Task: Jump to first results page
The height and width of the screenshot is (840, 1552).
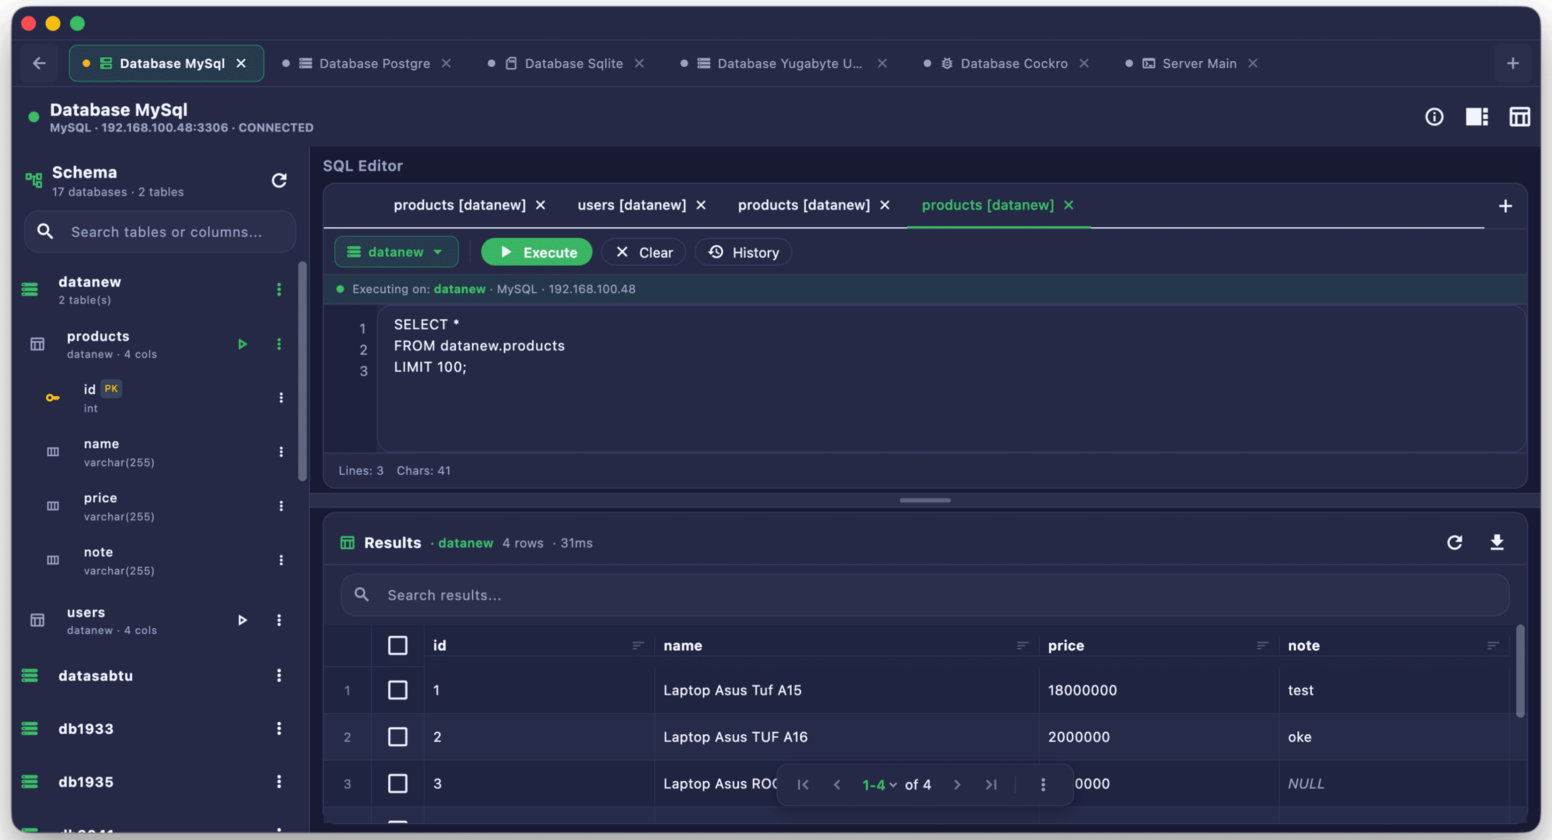Action: [x=803, y=785]
